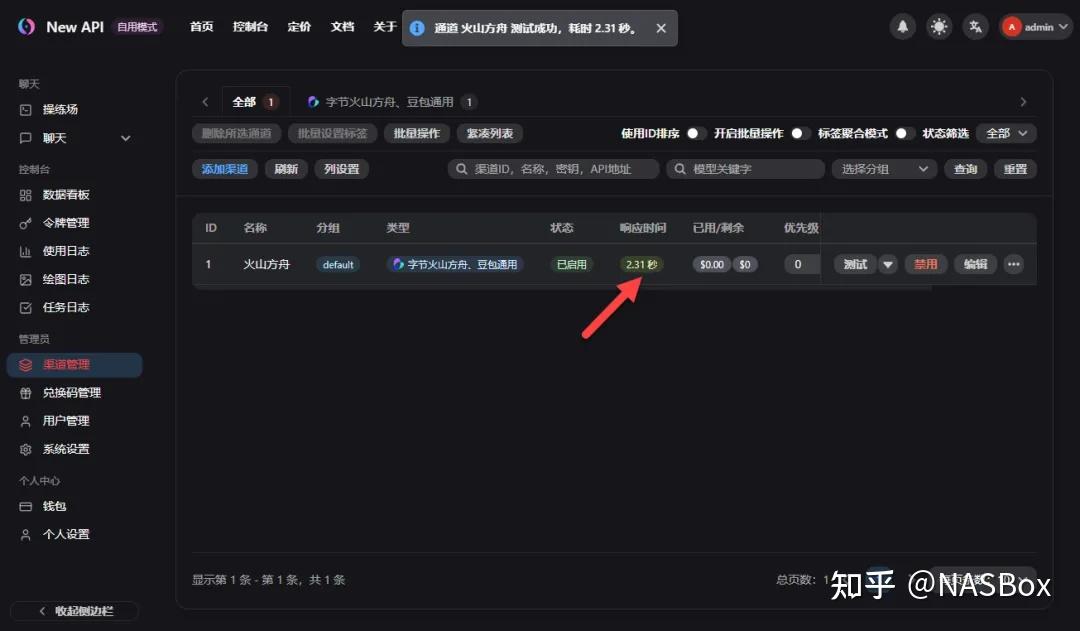The width and height of the screenshot is (1080, 631).
Task: Select the 全部 tab
Action: tap(254, 102)
